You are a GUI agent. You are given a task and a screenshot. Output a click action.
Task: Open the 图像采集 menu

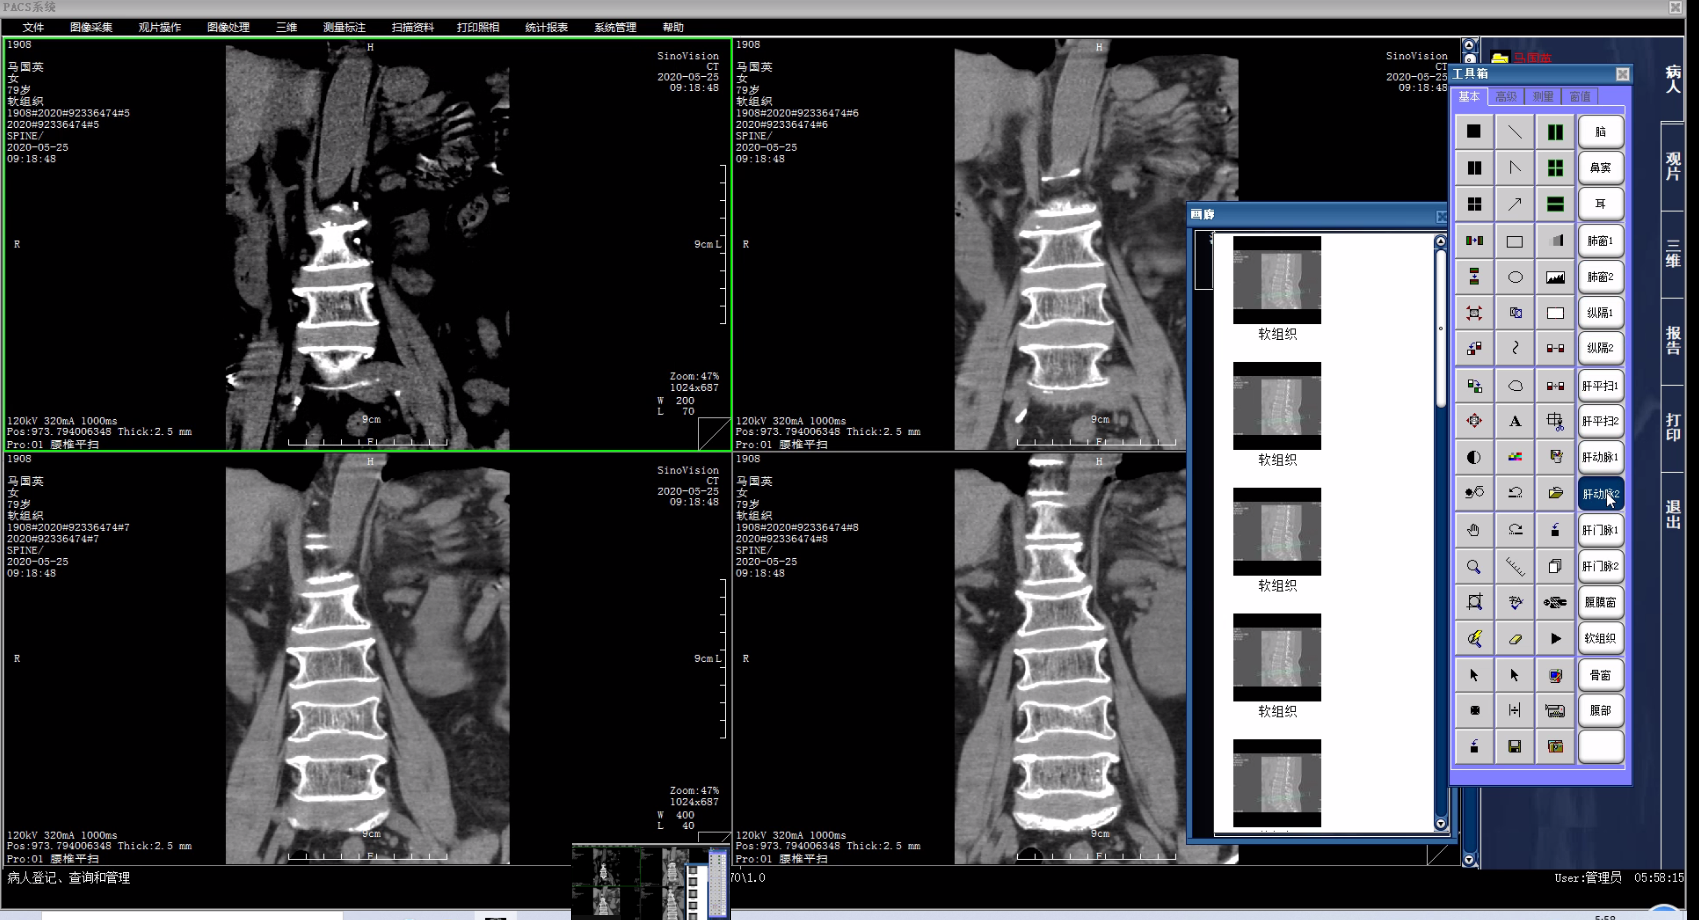click(91, 27)
